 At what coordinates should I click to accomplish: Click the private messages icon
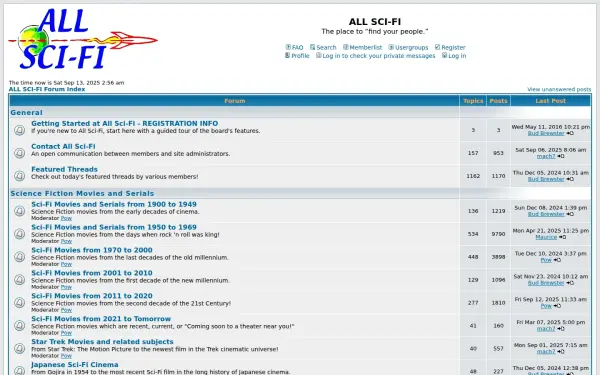(318, 55)
